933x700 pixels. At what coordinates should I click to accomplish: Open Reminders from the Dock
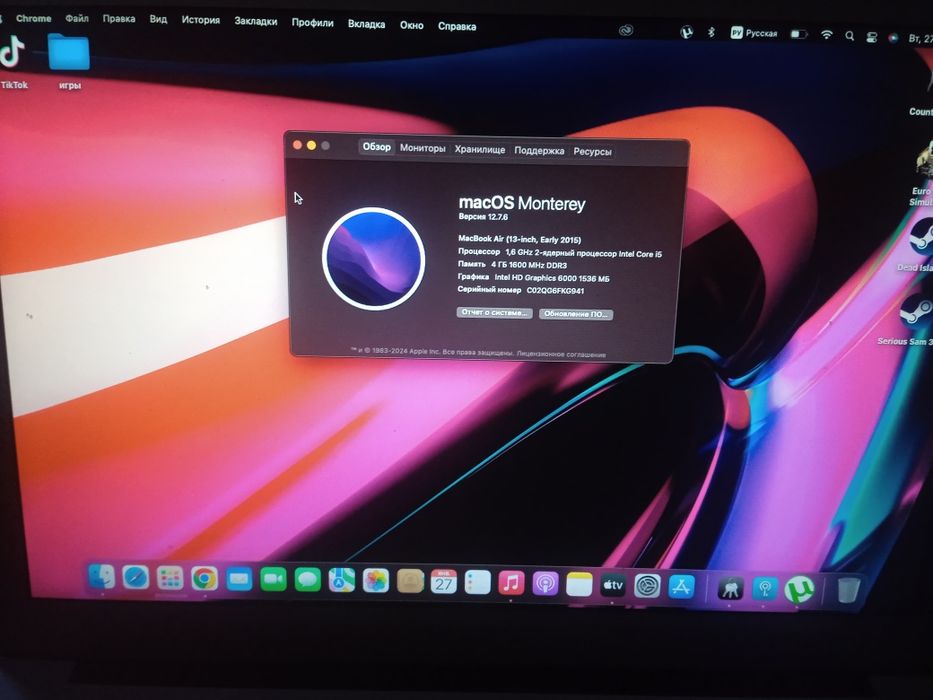(478, 583)
